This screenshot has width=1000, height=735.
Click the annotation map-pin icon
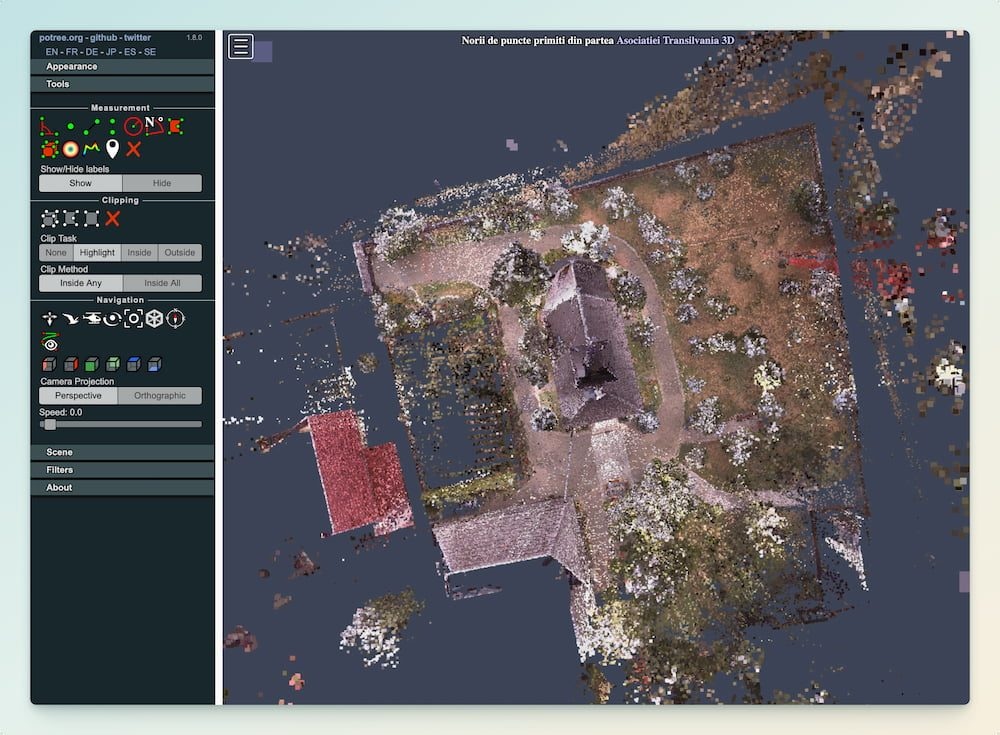[112, 149]
